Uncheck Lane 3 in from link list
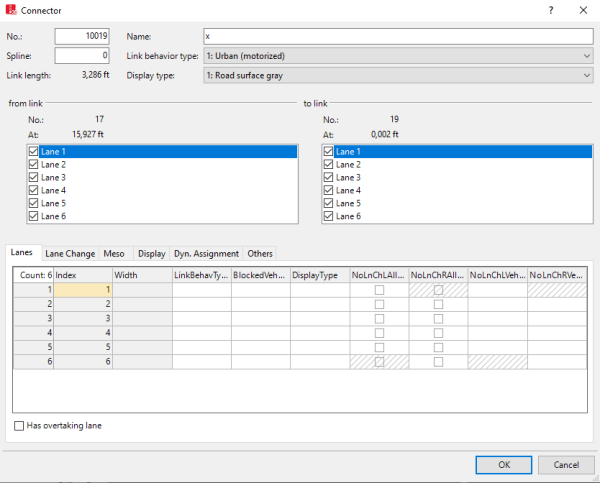 pos(35,177)
